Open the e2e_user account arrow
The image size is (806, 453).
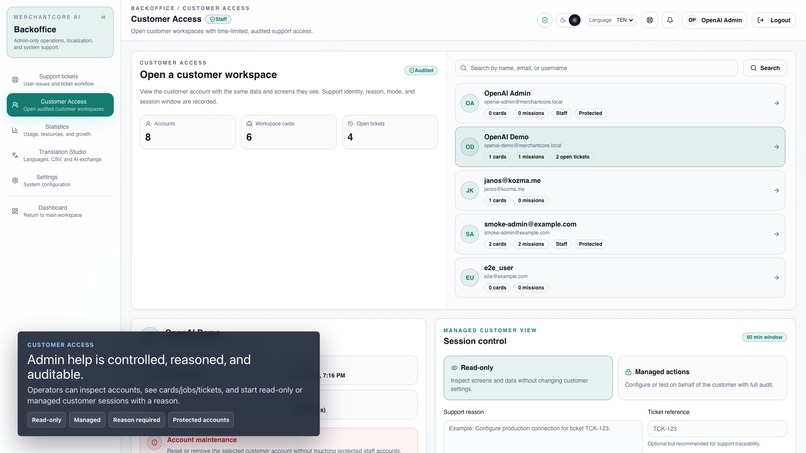[776, 278]
